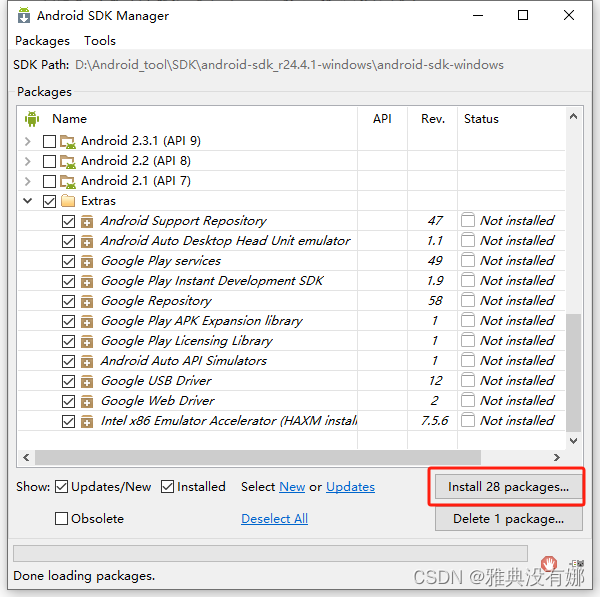
Task: Expand the Android 2.2 (API 8) node
Action: click(28, 161)
